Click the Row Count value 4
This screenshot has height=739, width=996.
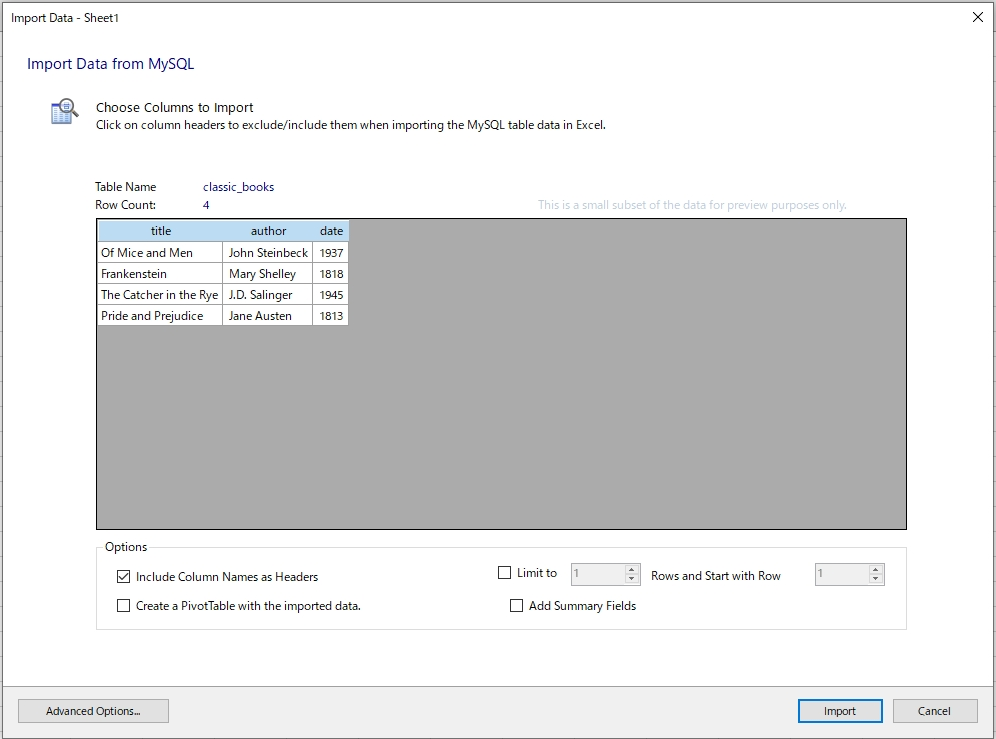click(x=206, y=205)
